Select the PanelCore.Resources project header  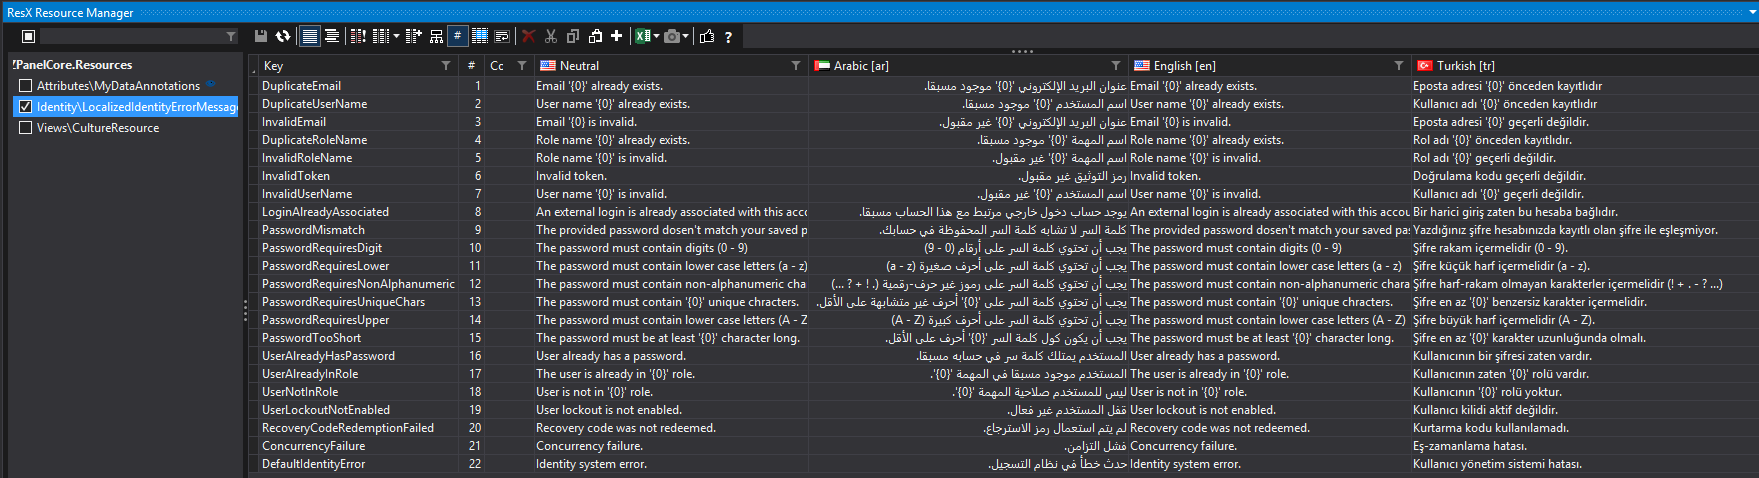pyautogui.click(x=74, y=65)
